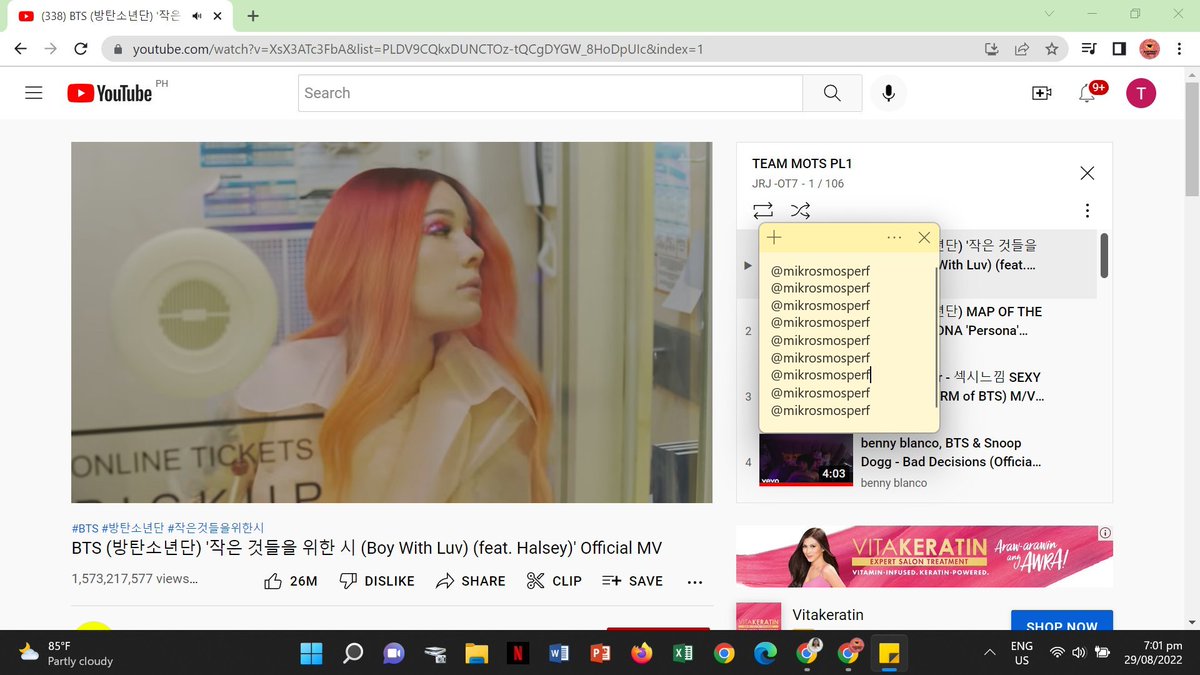Viewport: 1200px width, 675px height.
Task: Open the Windows Start menu
Action: tap(311, 653)
